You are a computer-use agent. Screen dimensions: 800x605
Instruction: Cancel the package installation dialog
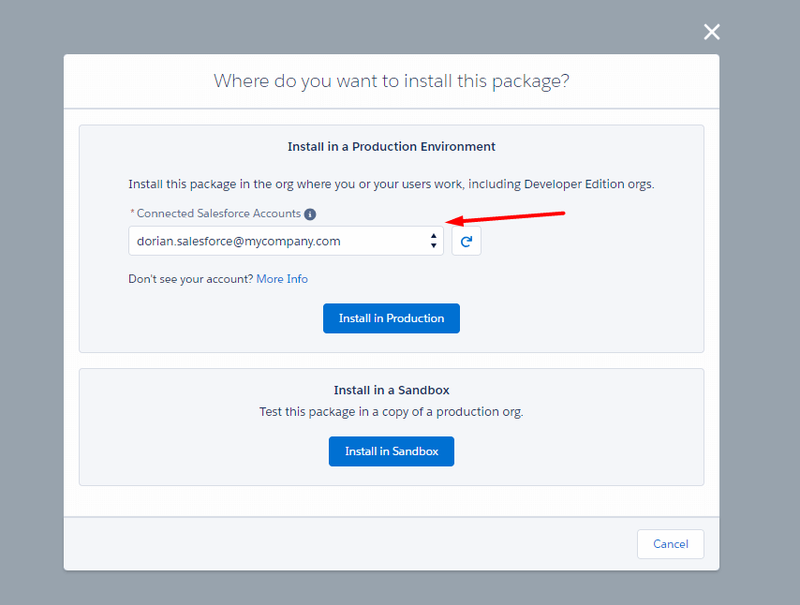point(670,544)
